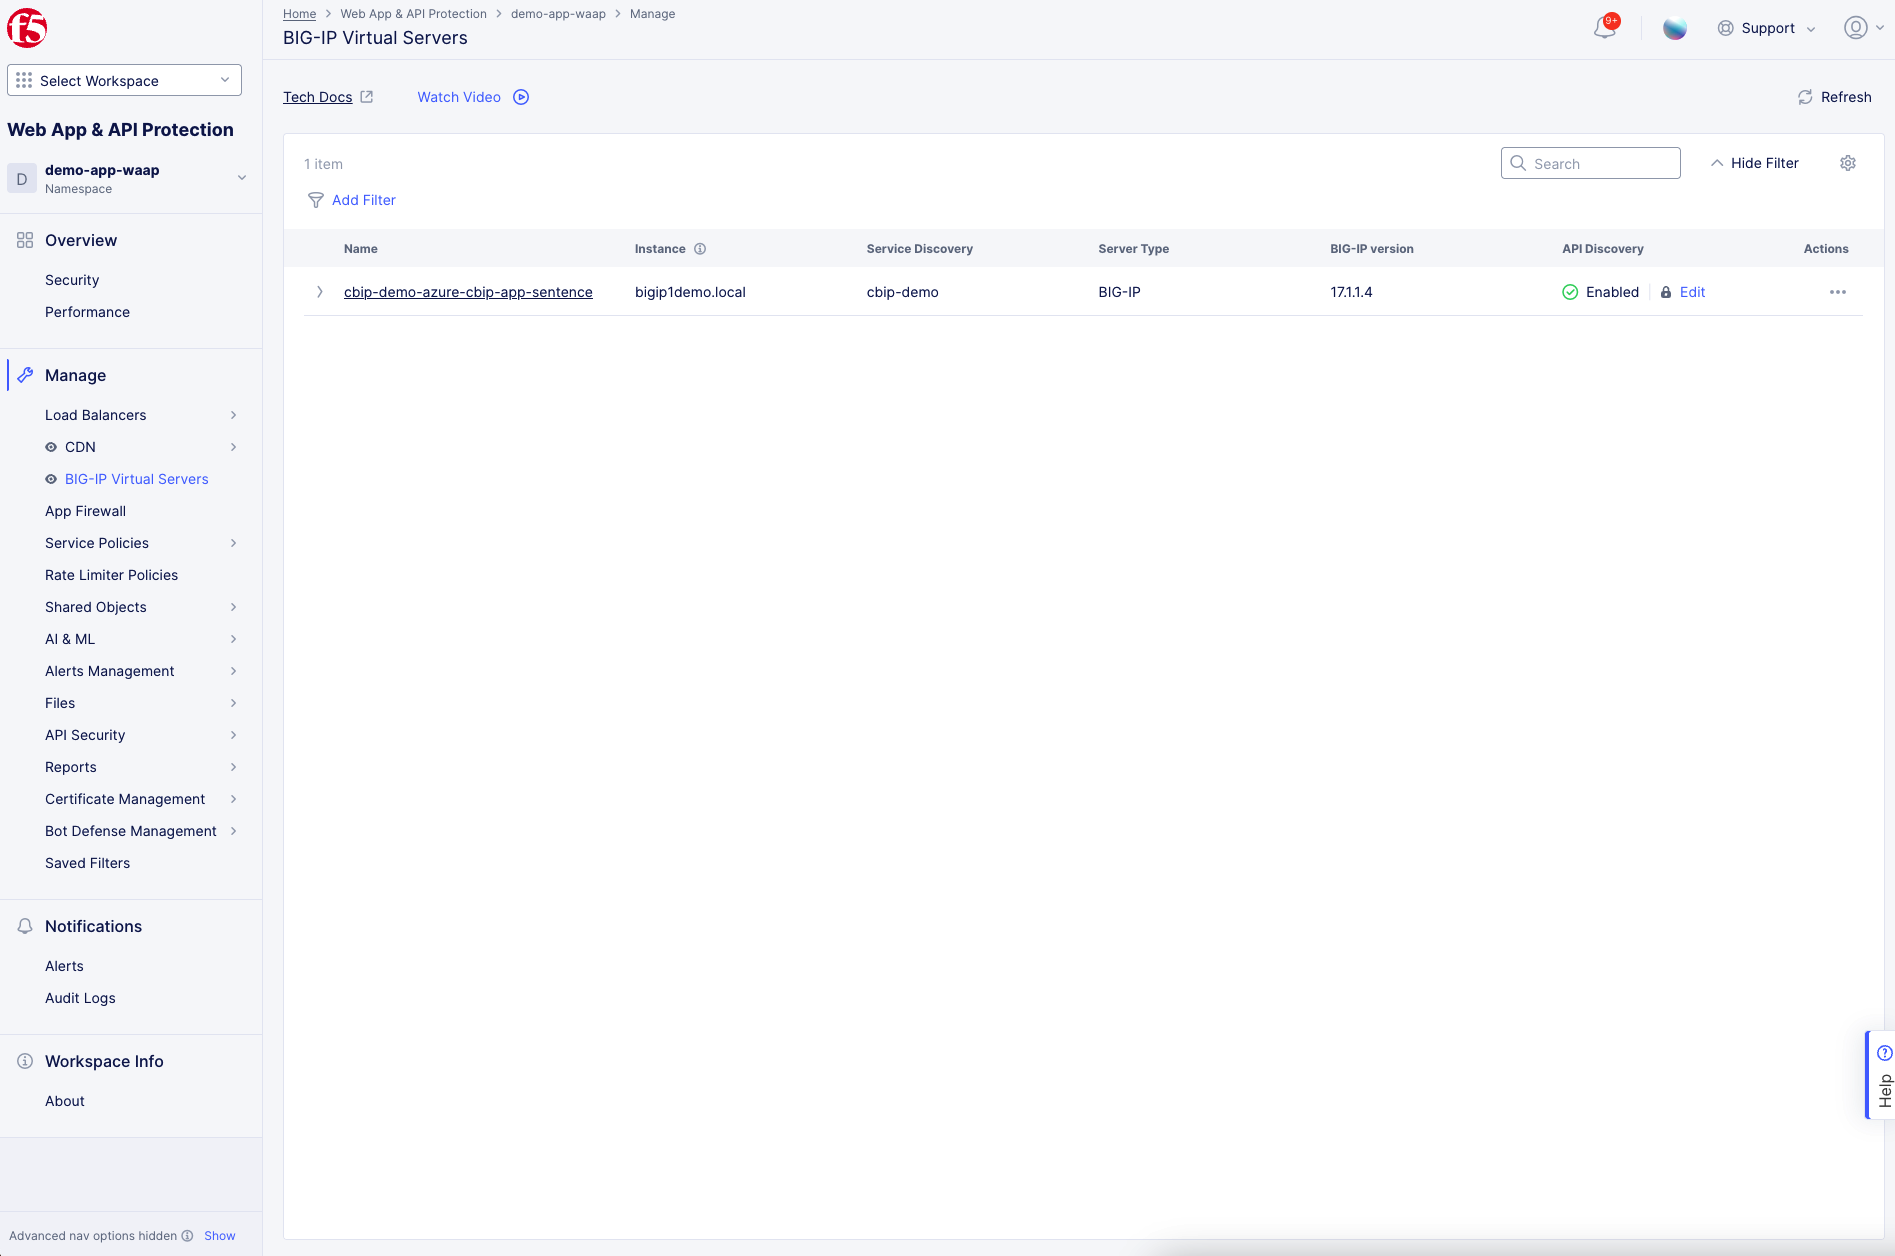
Task: Open the user account avatar icon
Action: click(1855, 28)
